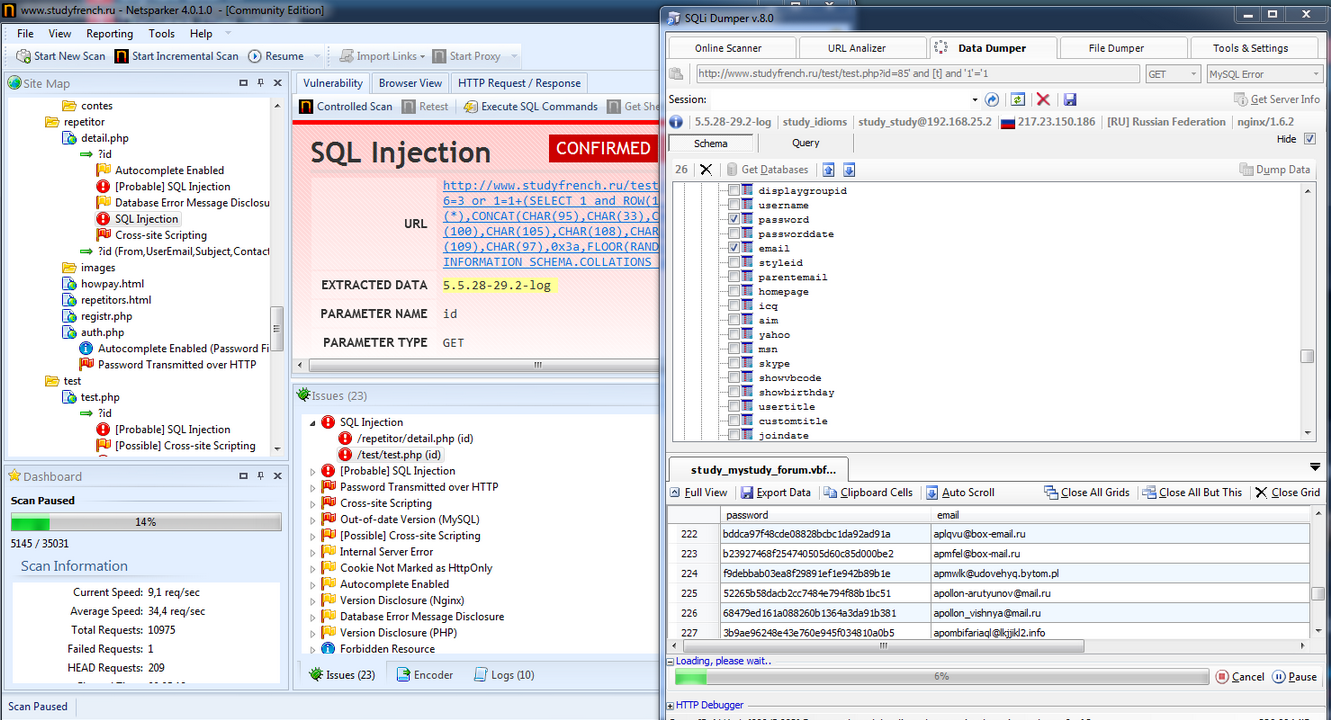Open the GET method dropdown
Screen dimensions: 1331x720
click(x=1173, y=74)
